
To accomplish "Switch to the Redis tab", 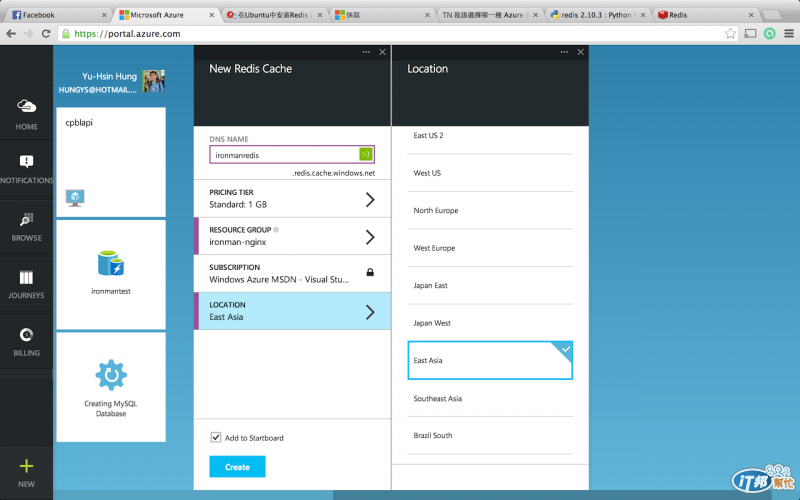I will point(706,15).
